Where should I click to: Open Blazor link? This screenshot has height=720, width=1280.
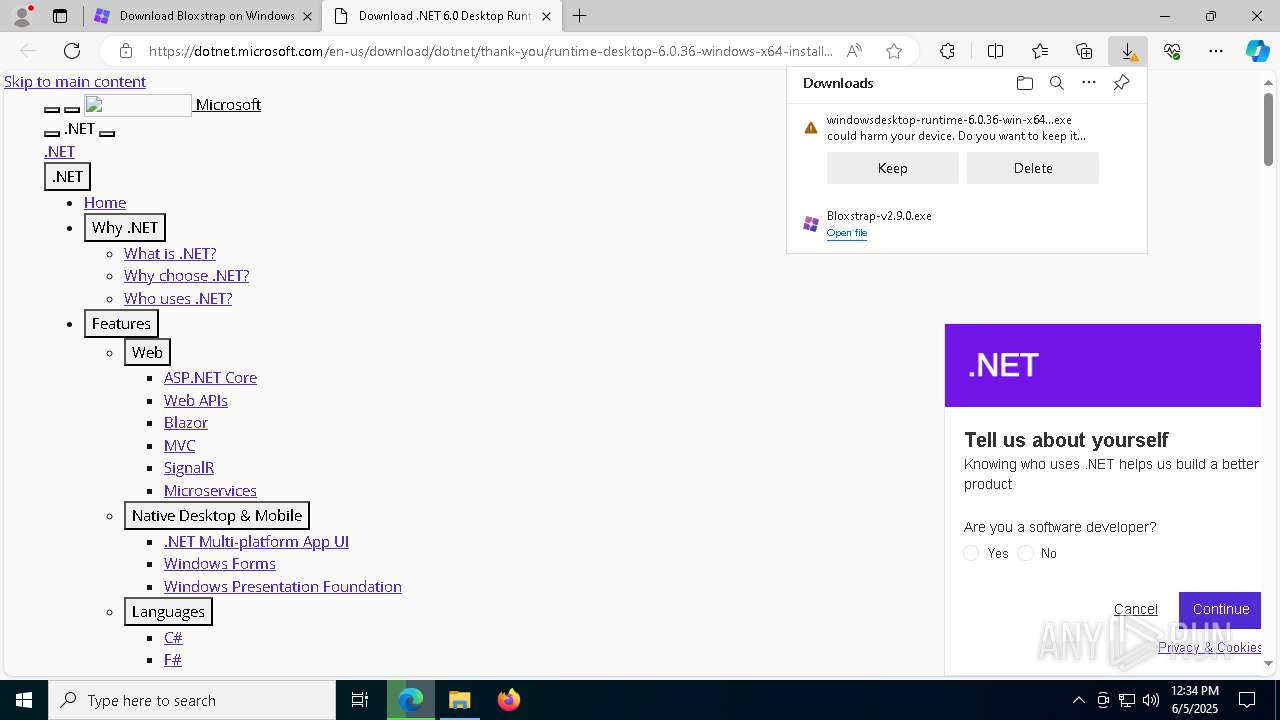coord(186,422)
